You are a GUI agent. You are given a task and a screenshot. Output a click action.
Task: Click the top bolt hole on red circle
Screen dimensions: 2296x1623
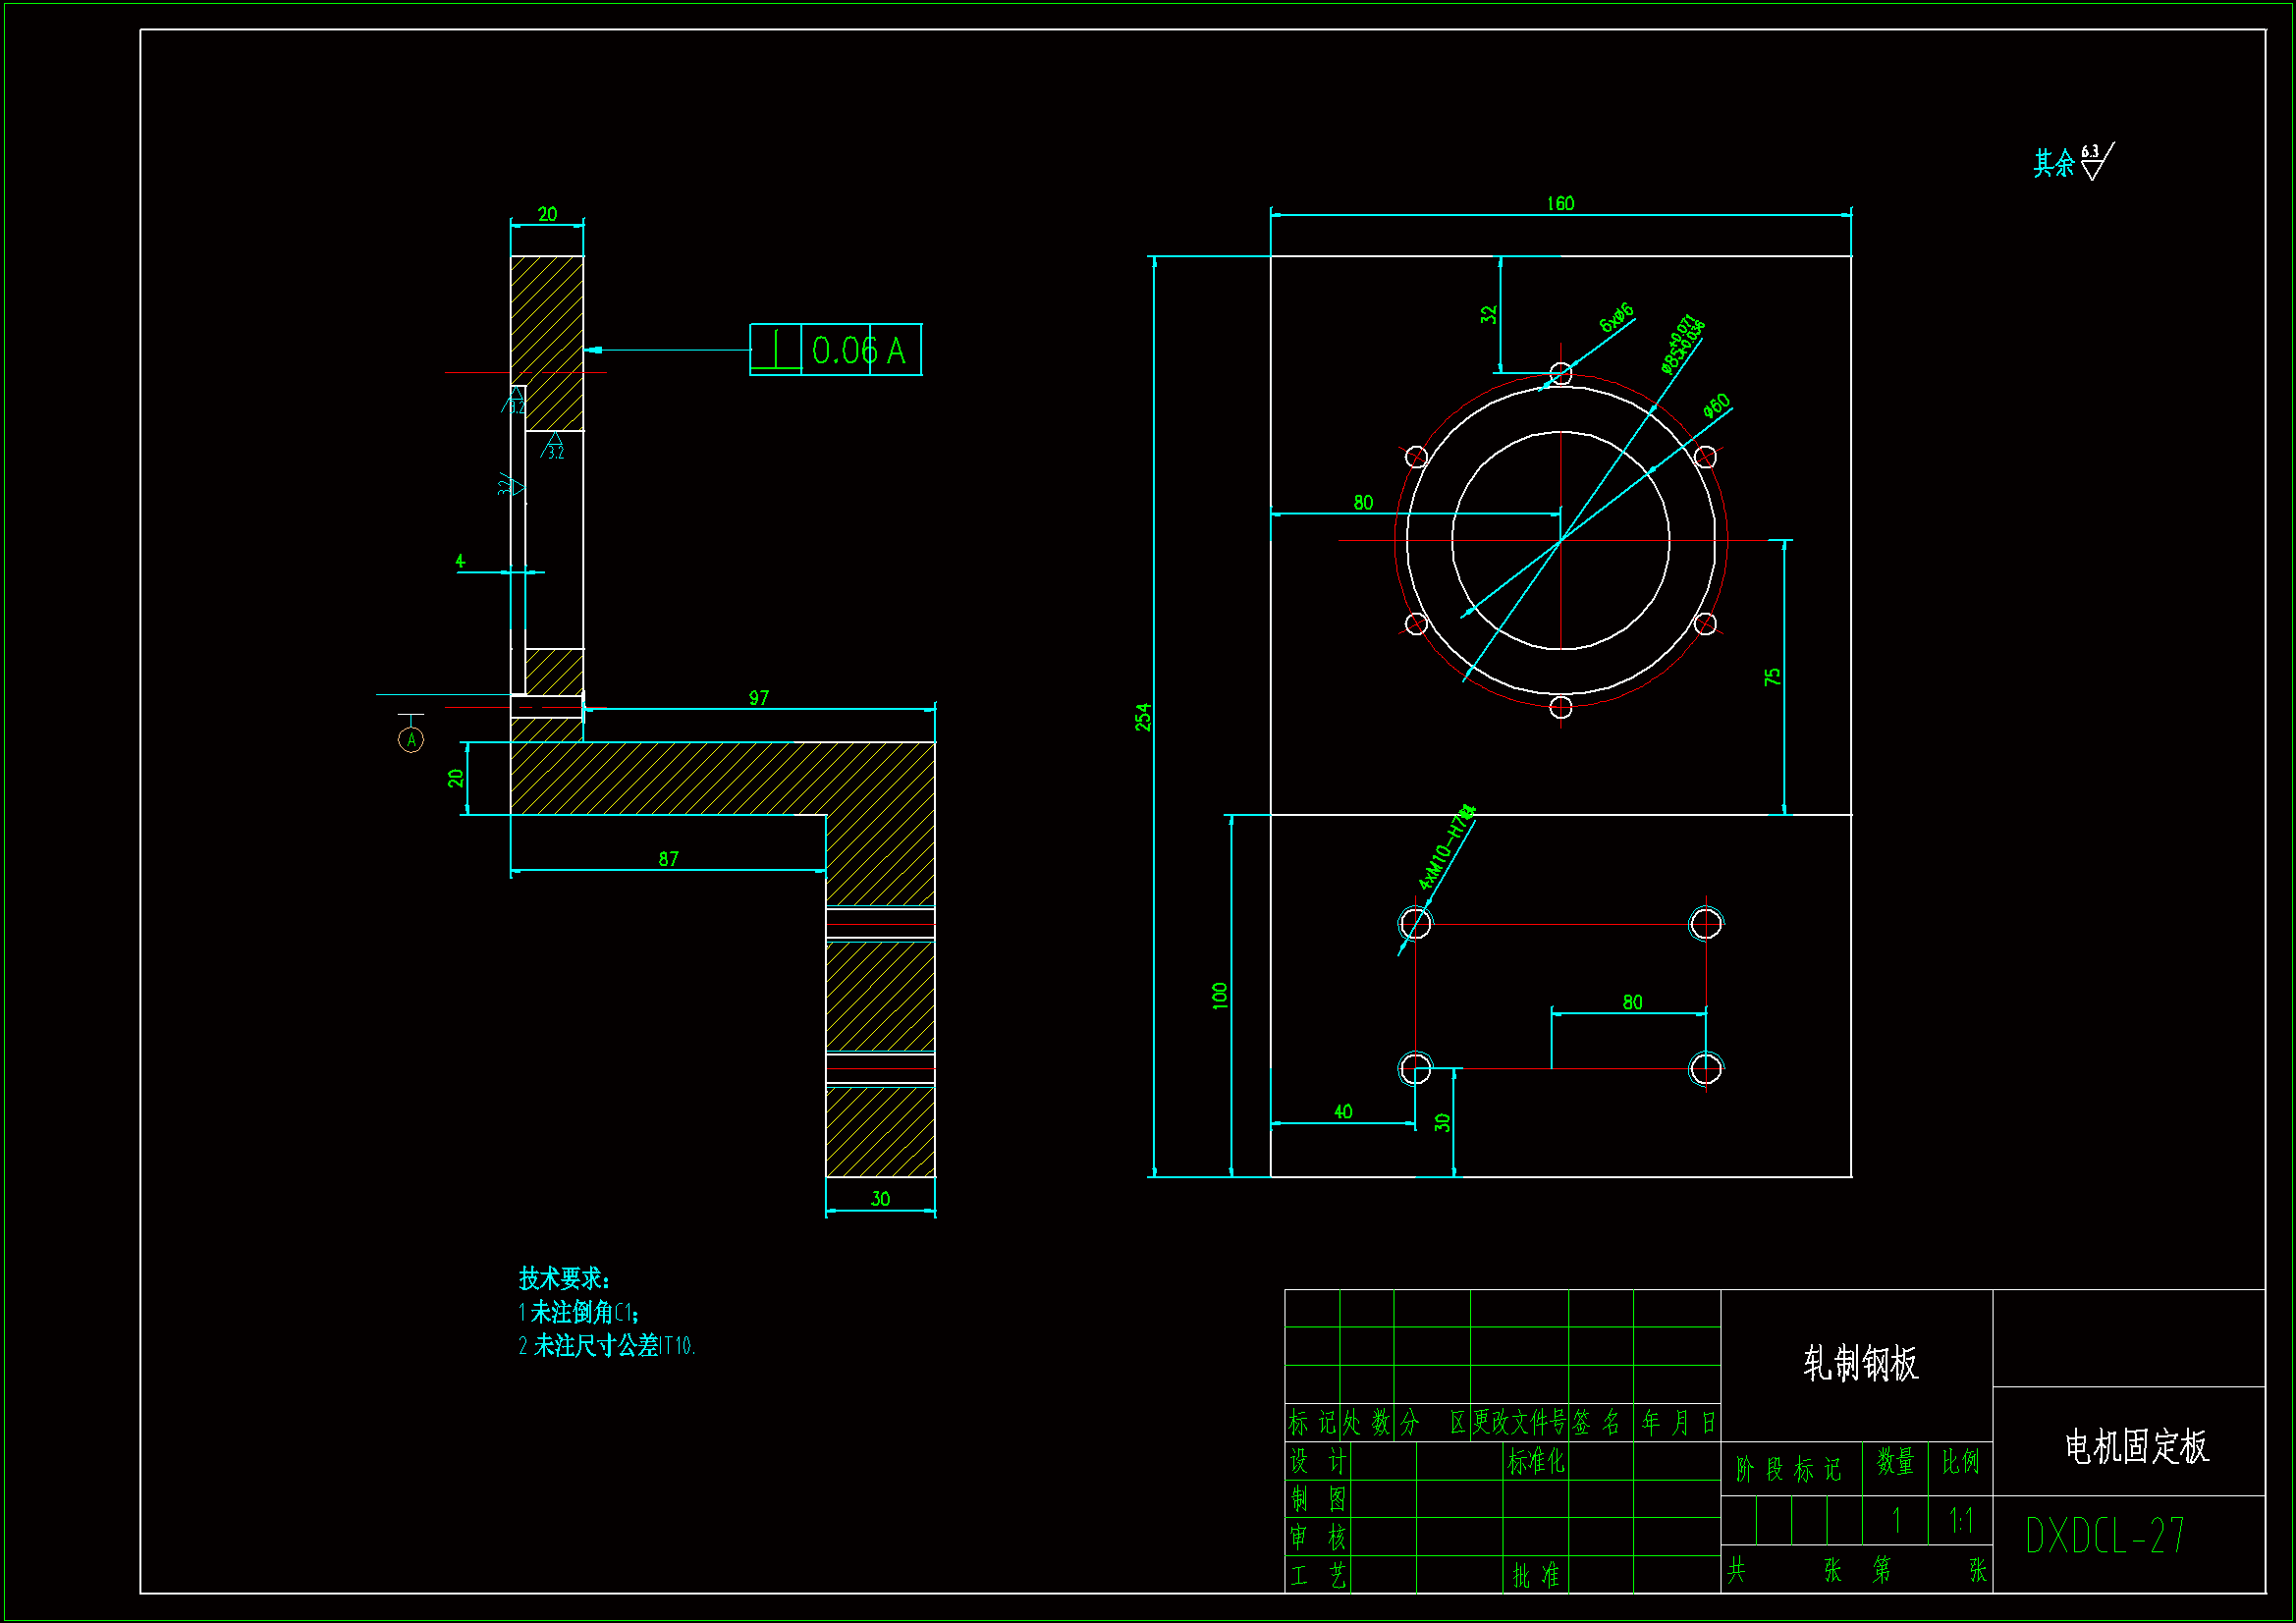pyautogui.click(x=1560, y=374)
